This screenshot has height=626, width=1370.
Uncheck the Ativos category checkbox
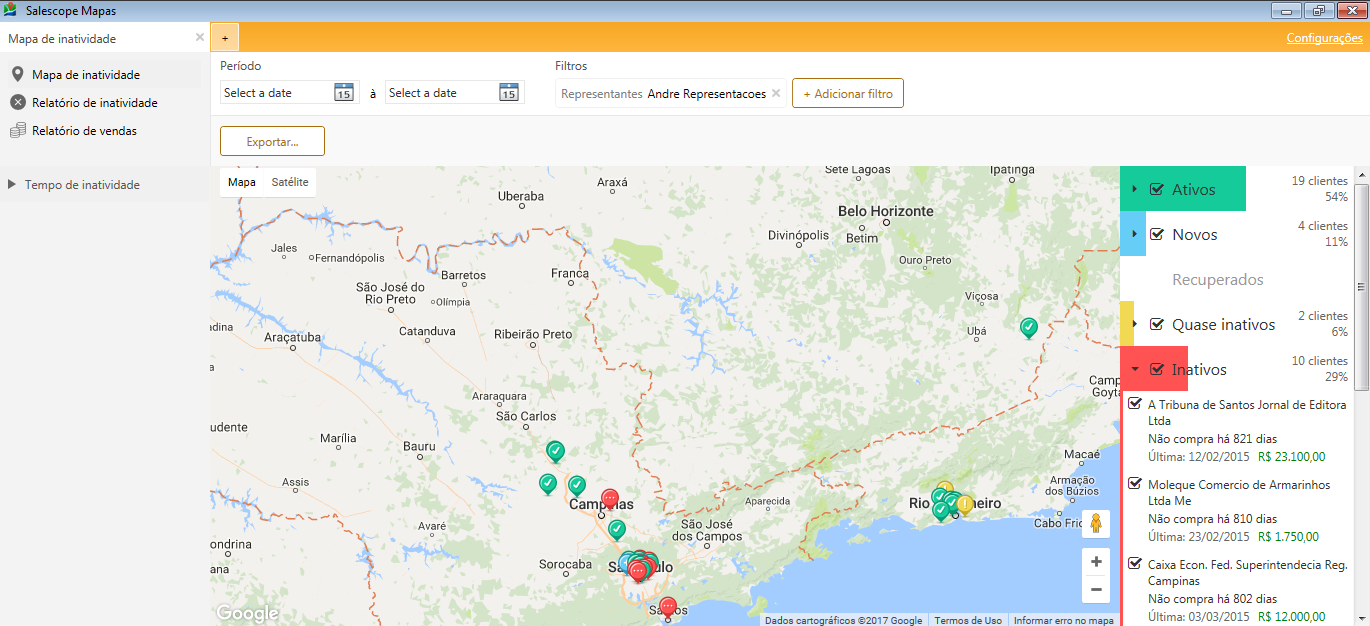[x=1155, y=188]
